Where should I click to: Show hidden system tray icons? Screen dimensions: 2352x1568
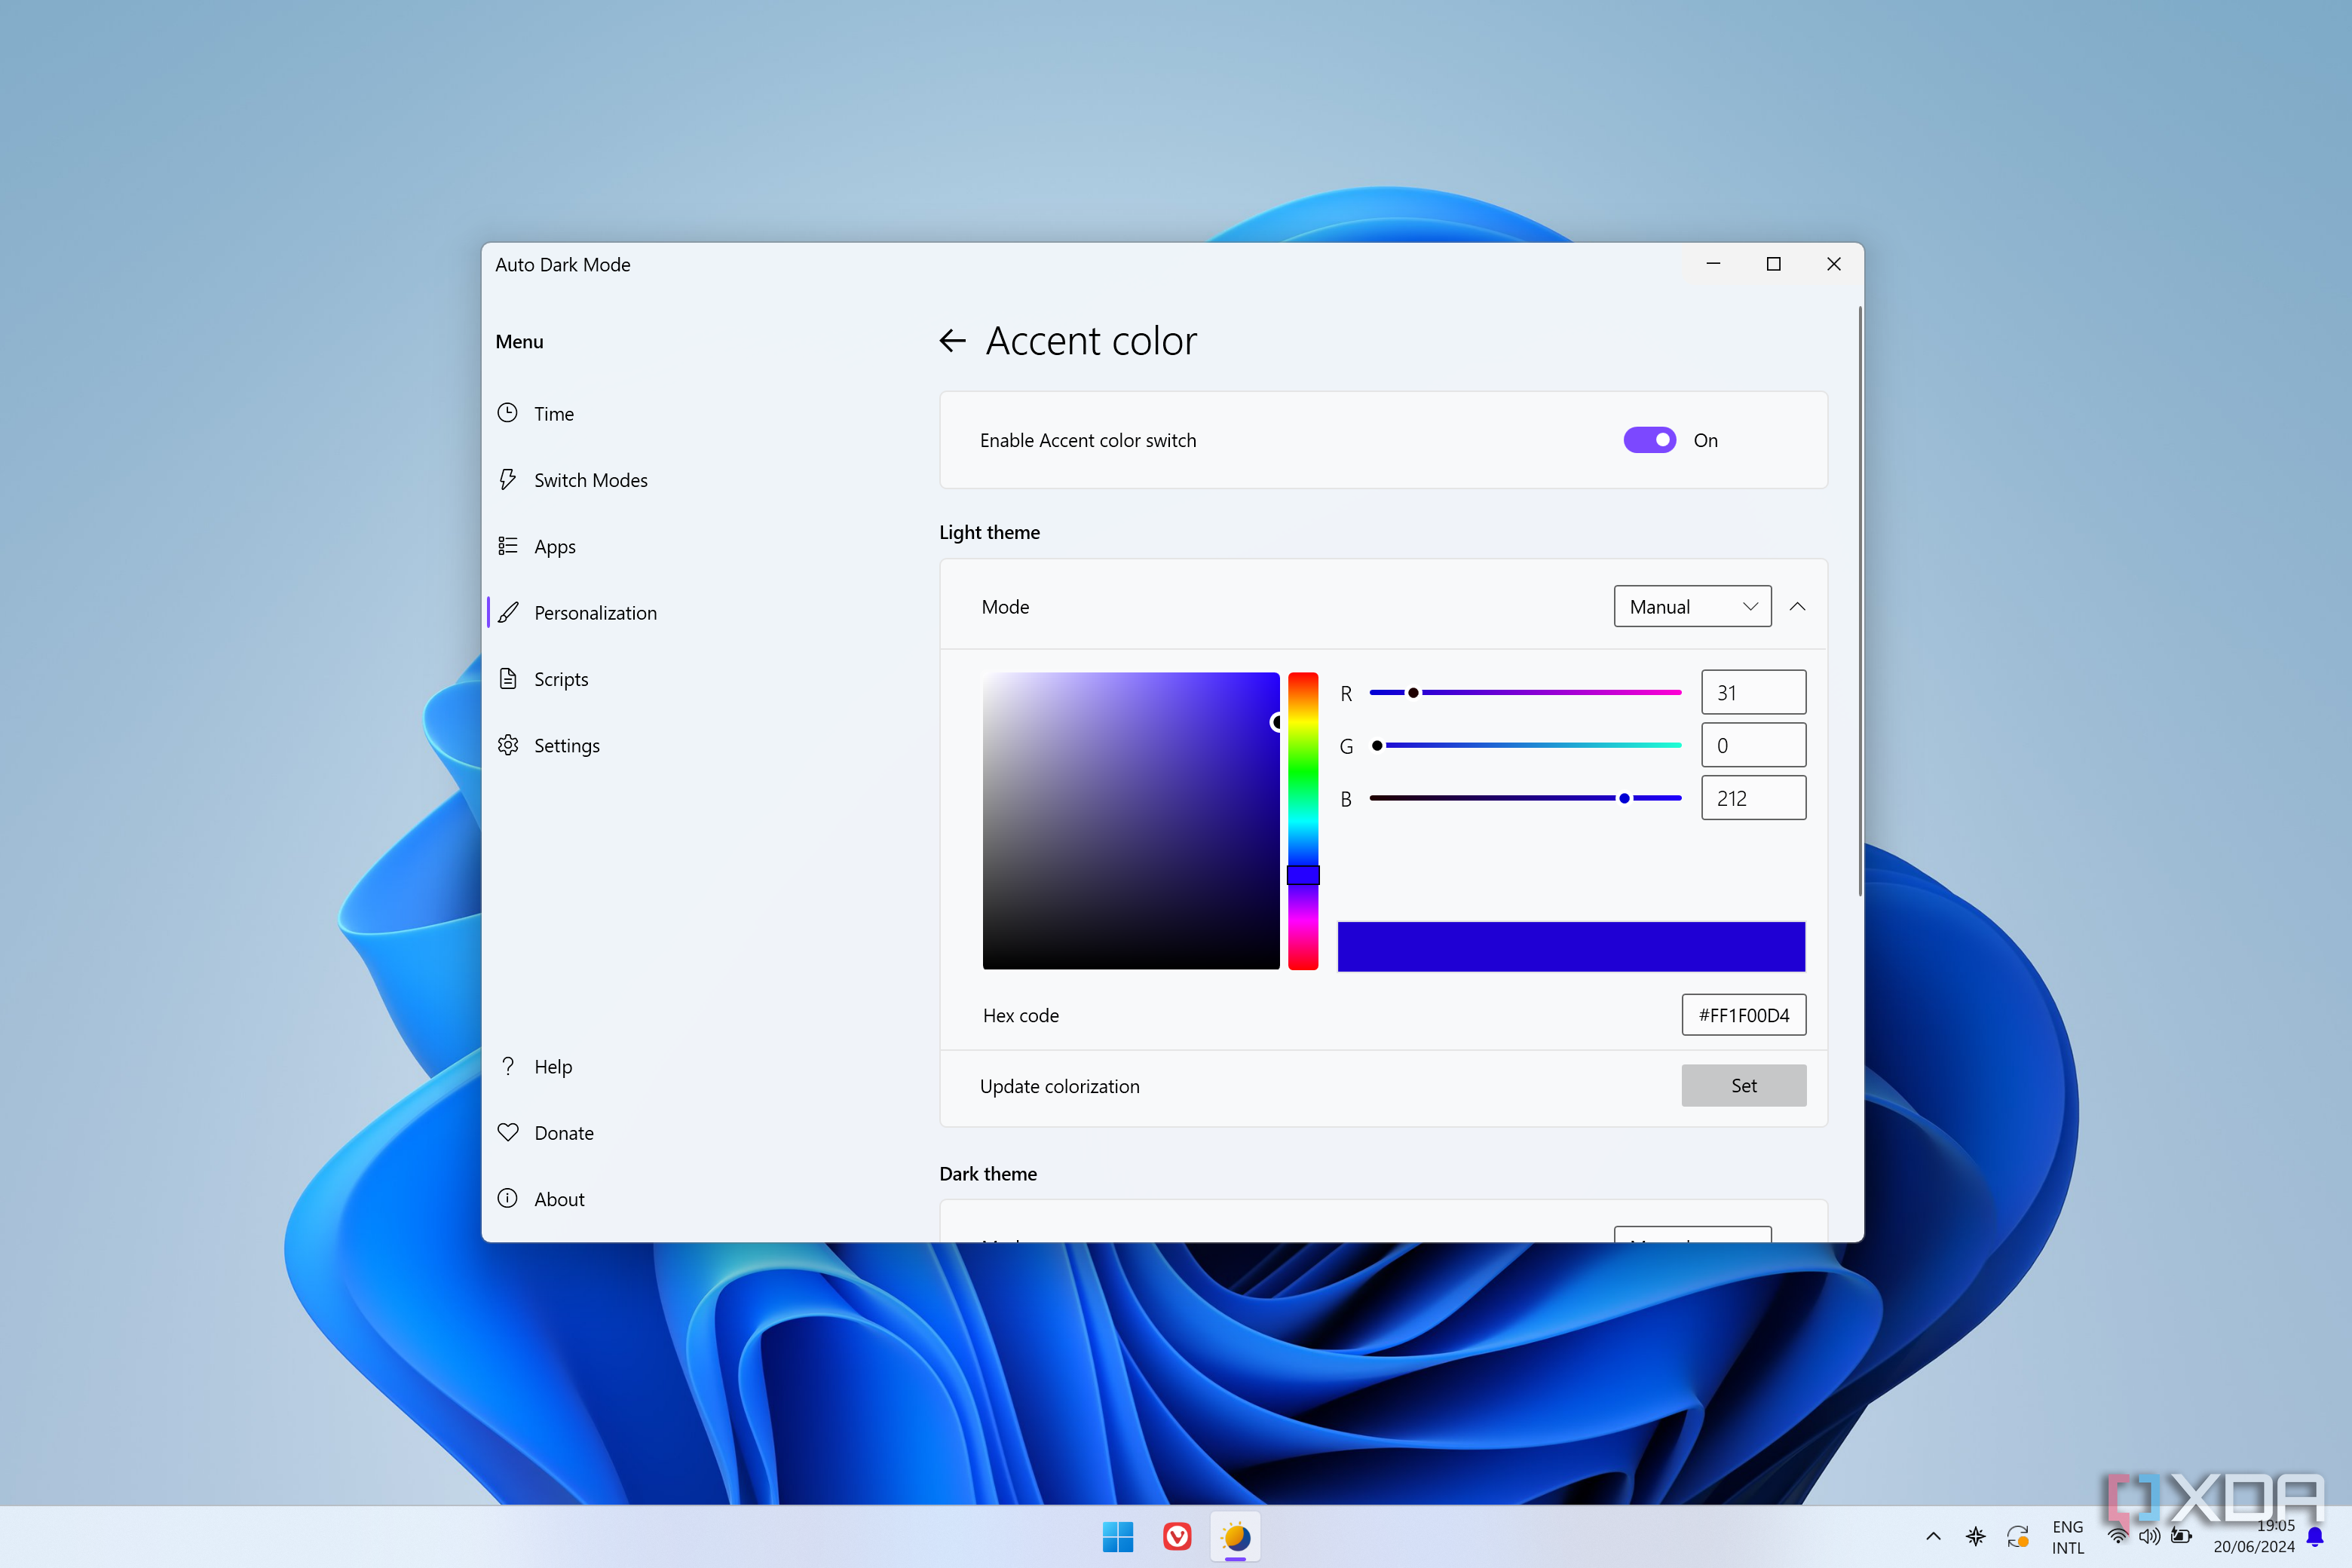(1933, 1536)
